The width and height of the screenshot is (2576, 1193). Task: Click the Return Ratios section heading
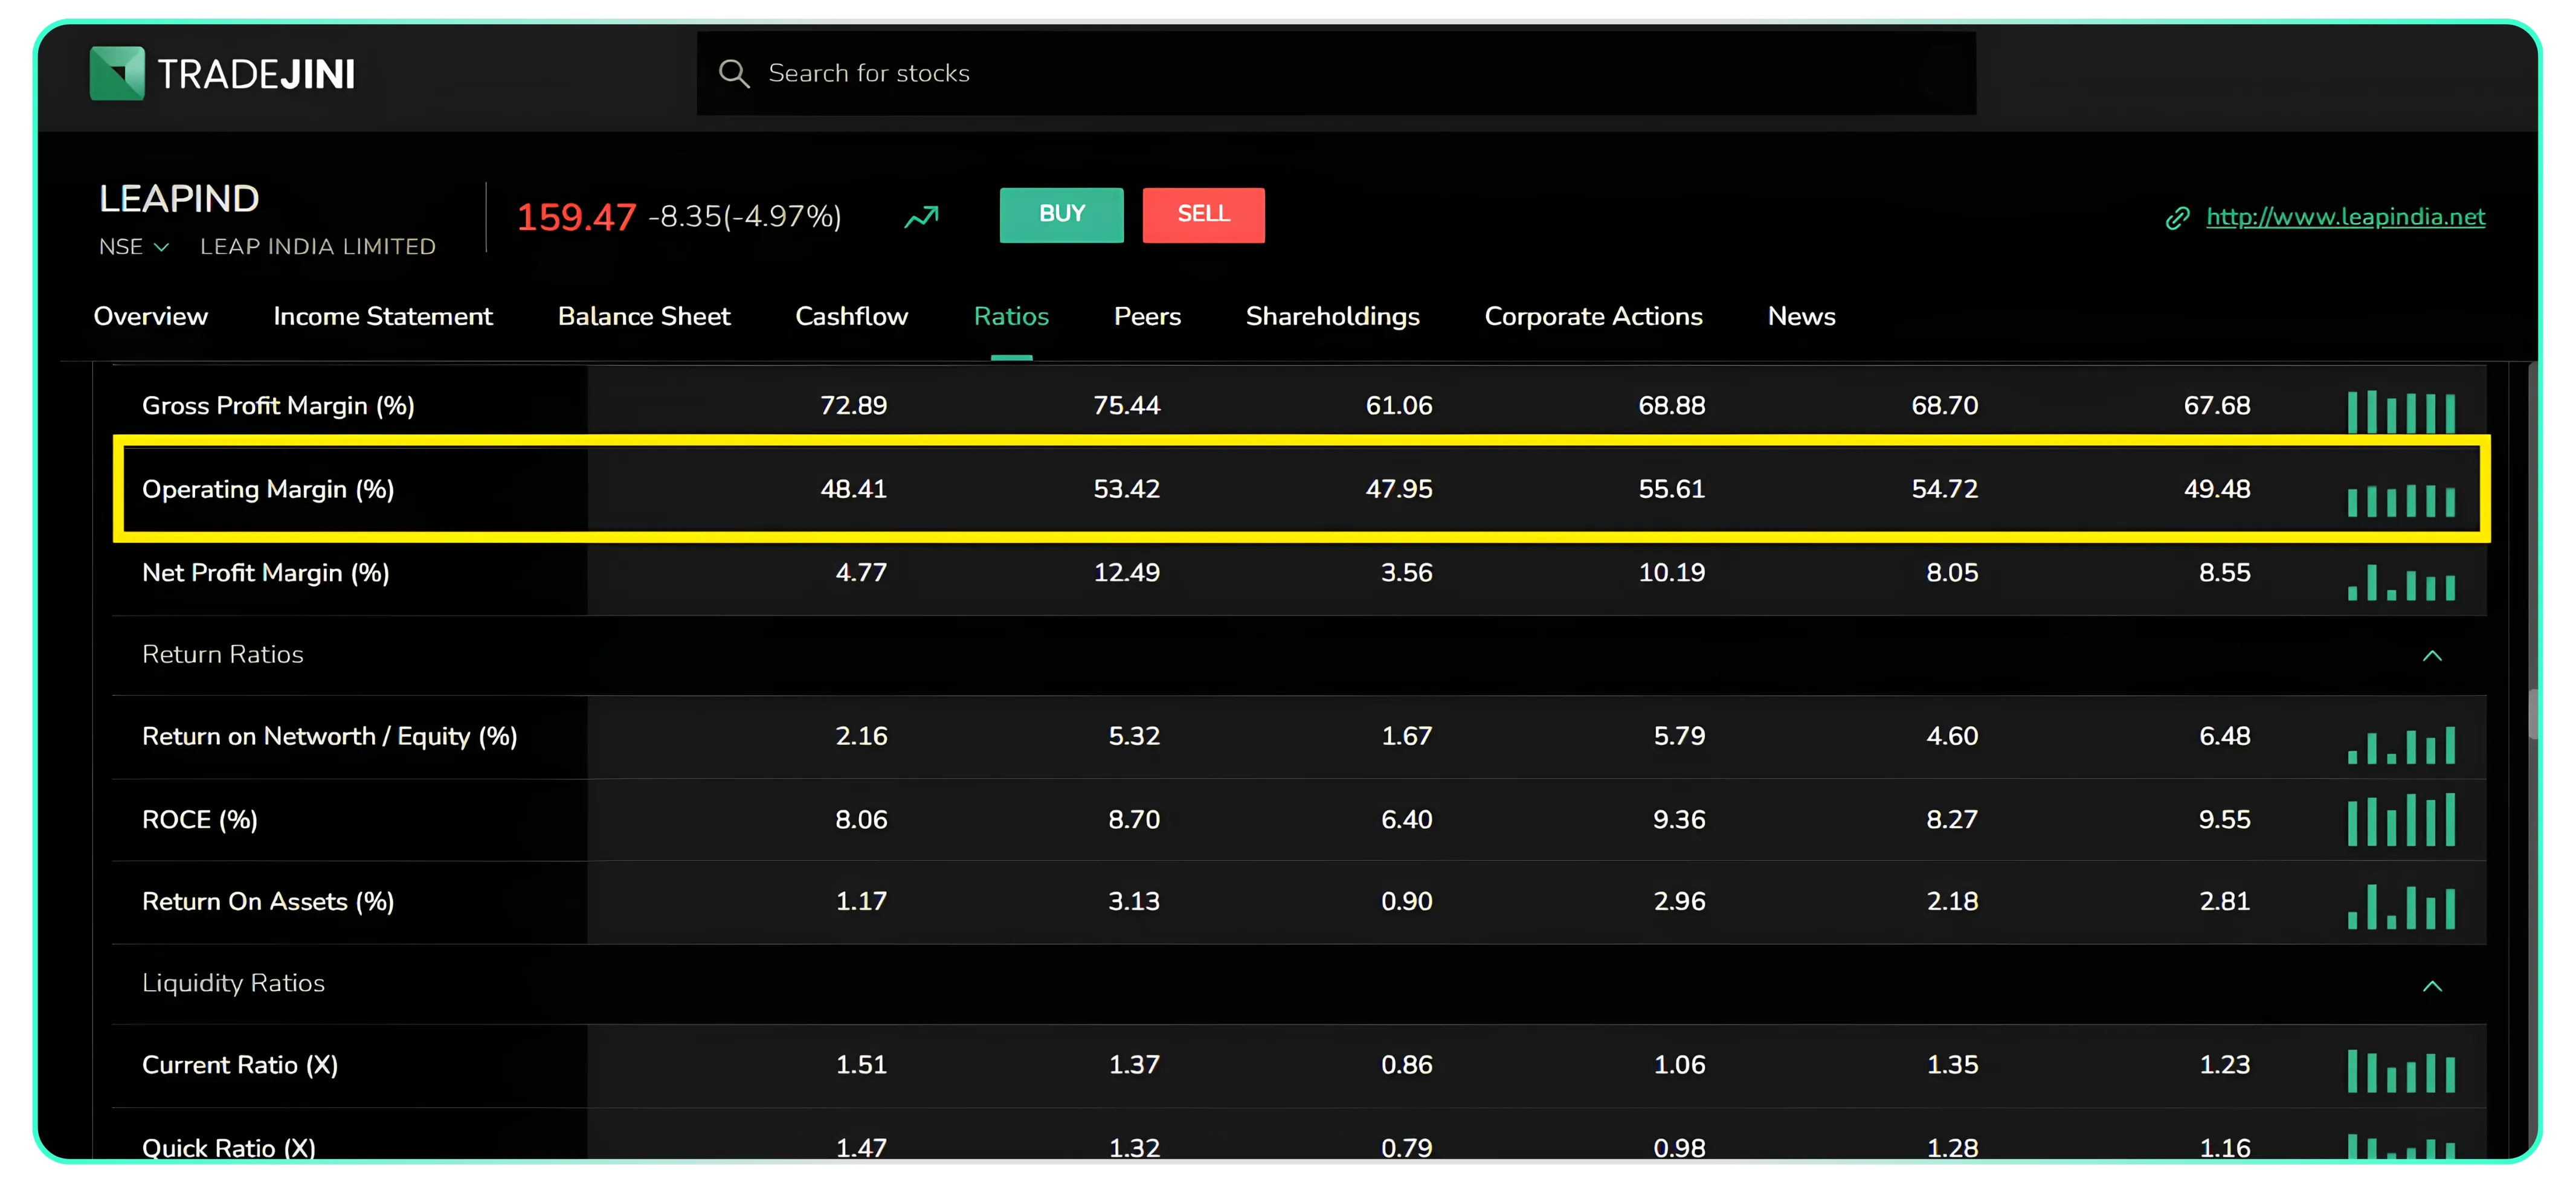[223, 654]
